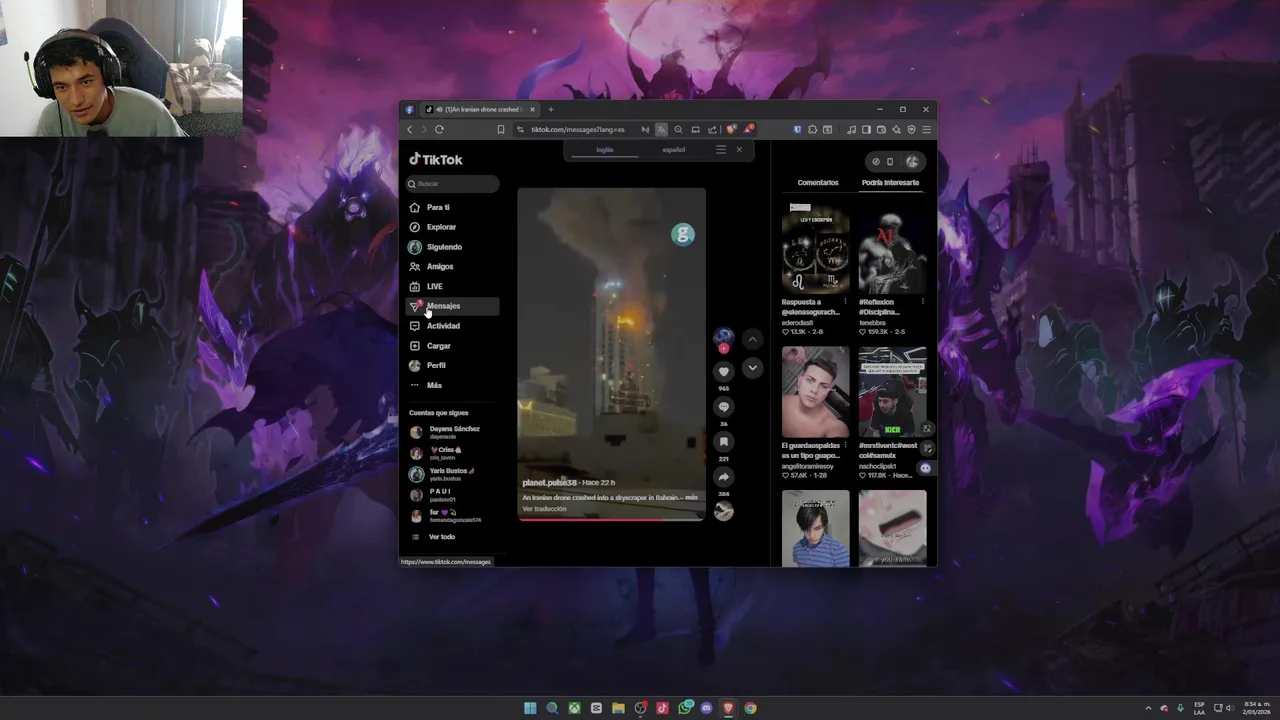The height and width of the screenshot is (720, 1280).
Task: Open Windows Start menu
Action: (x=530, y=708)
